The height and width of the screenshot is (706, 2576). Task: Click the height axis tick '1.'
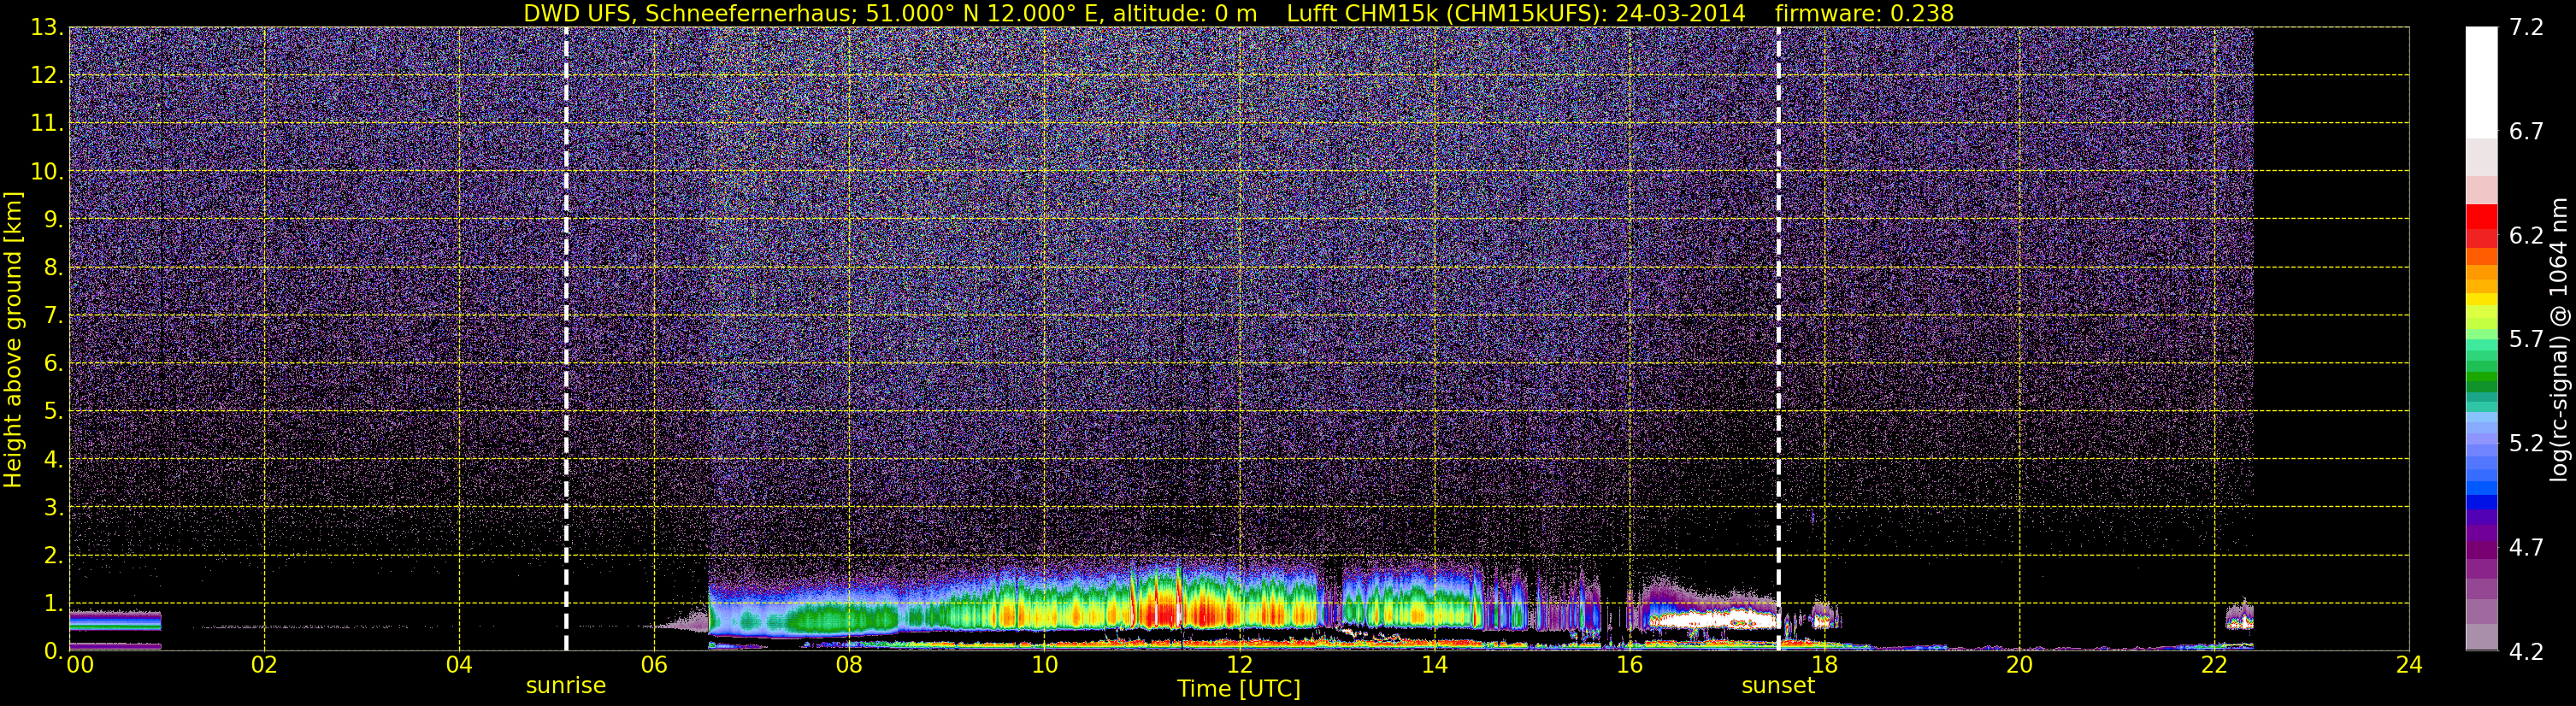point(53,603)
